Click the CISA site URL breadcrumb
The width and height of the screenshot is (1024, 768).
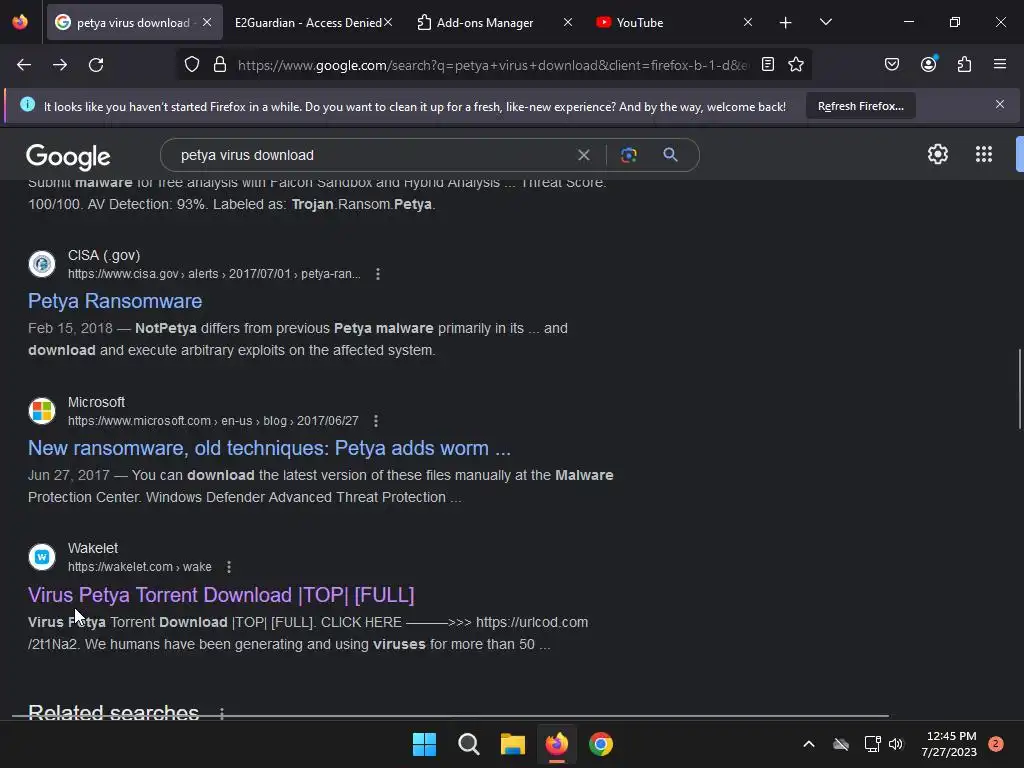click(214, 274)
